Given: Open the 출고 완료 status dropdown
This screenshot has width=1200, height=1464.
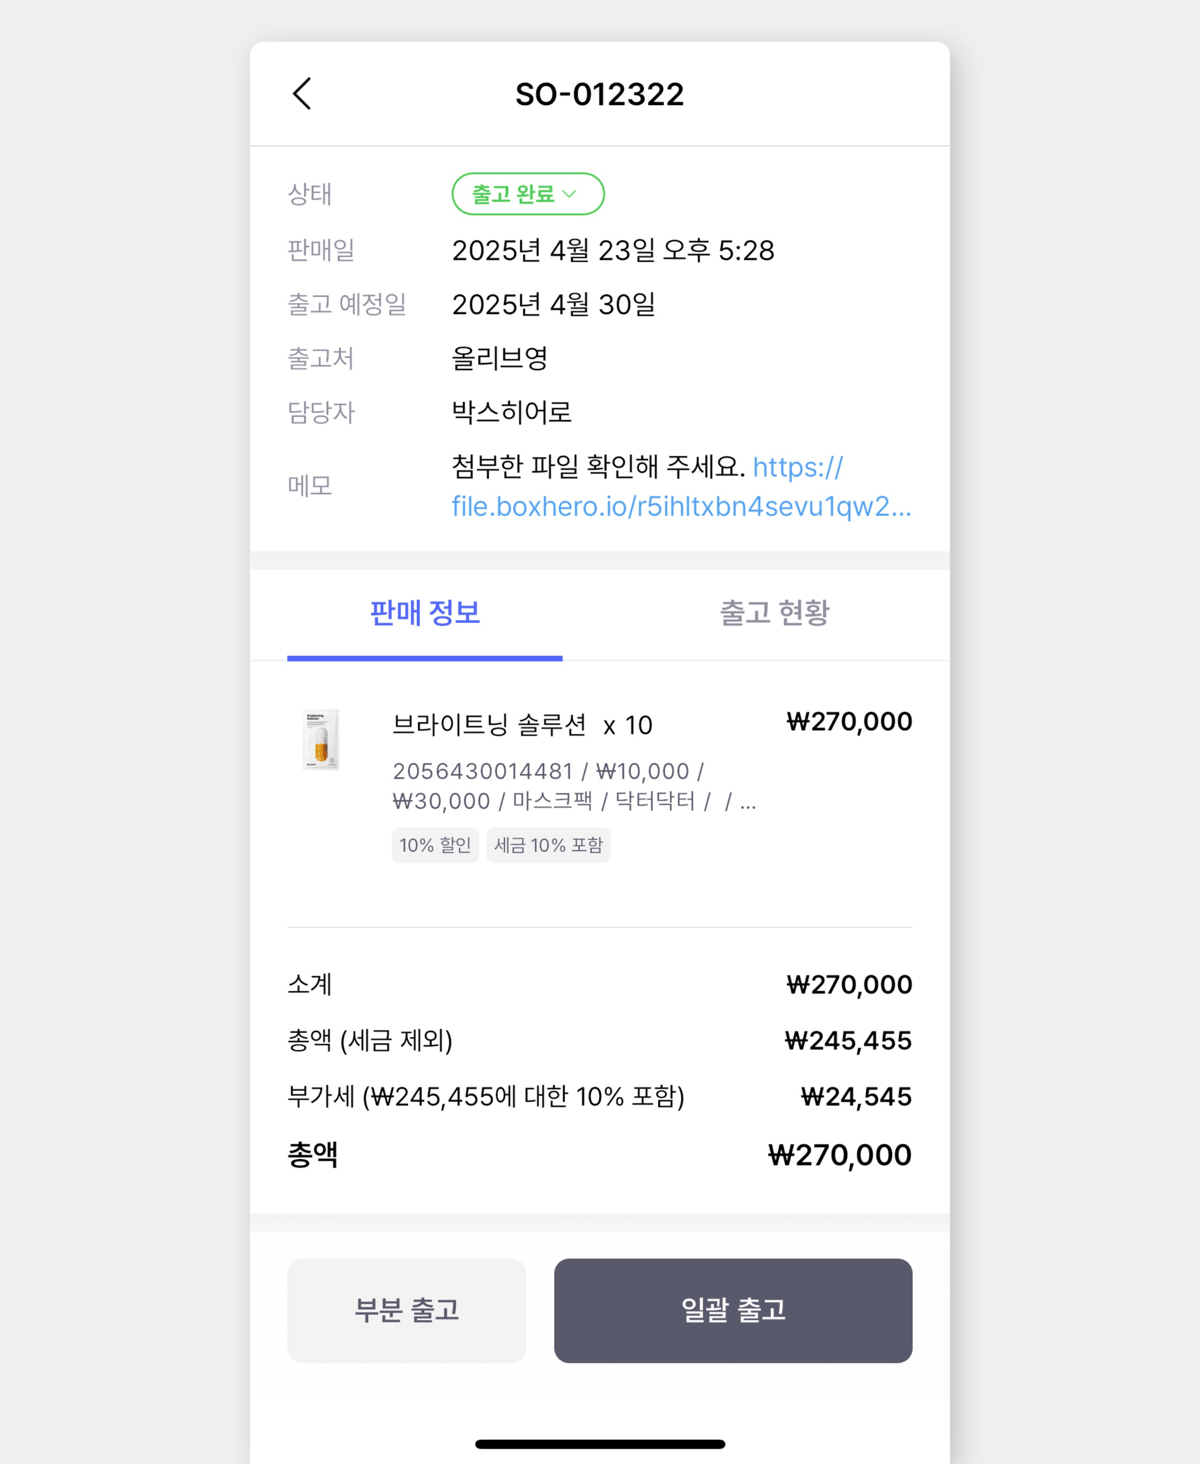Looking at the screenshot, I should point(527,194).
